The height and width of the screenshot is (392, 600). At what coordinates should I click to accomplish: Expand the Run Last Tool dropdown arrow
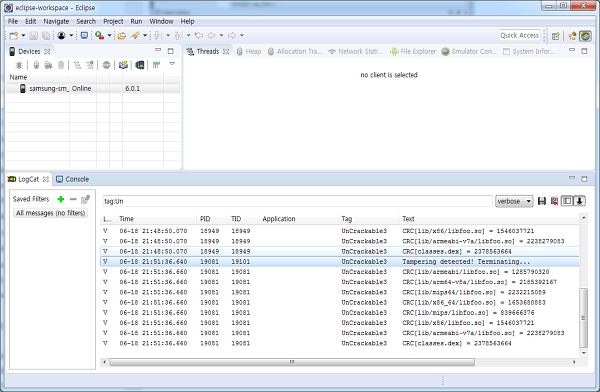tap(109, 36)
